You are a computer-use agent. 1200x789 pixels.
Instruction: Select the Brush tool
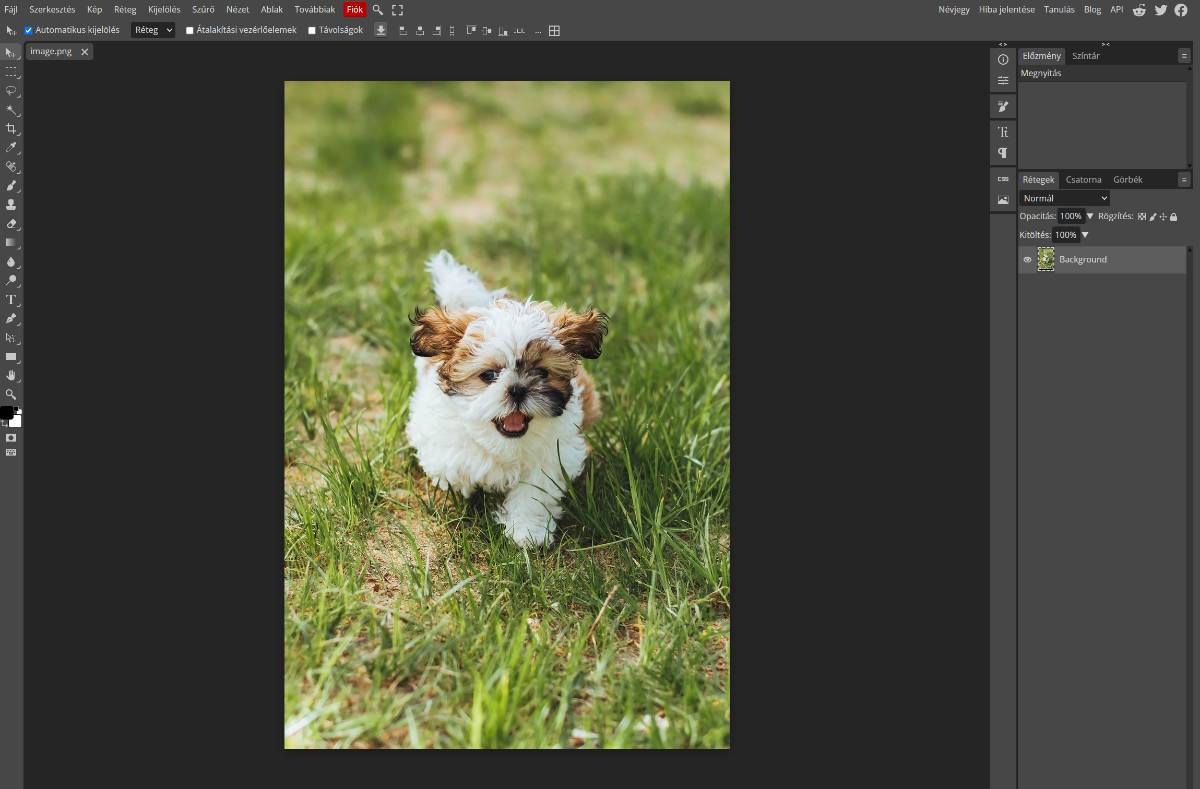coord(11,185)
